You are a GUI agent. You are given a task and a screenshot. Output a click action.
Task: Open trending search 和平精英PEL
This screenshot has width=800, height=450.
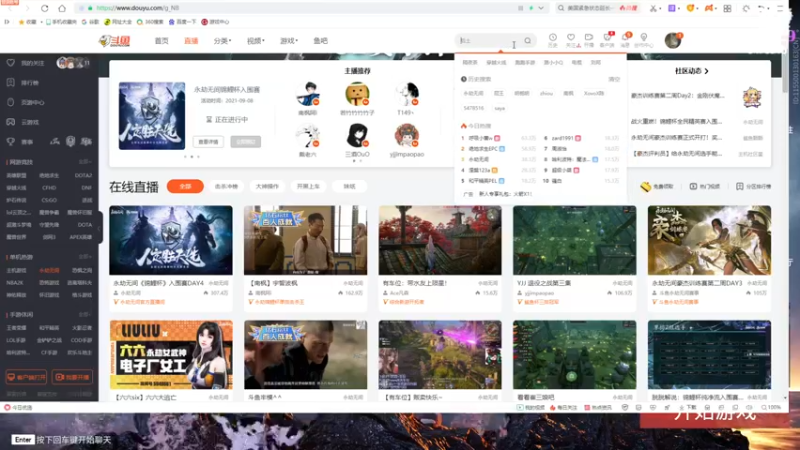[x=483, y=181]
